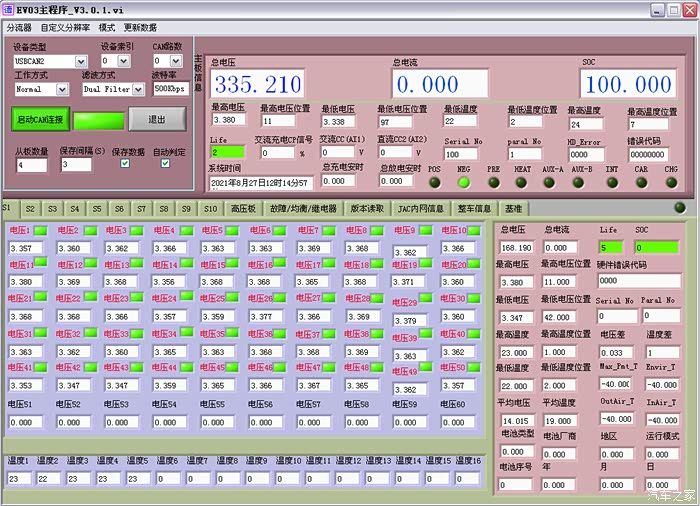The image size is (700, 506).
Task: Expand the 工作方式 Normal dropdown
Action: click(41, 89)
